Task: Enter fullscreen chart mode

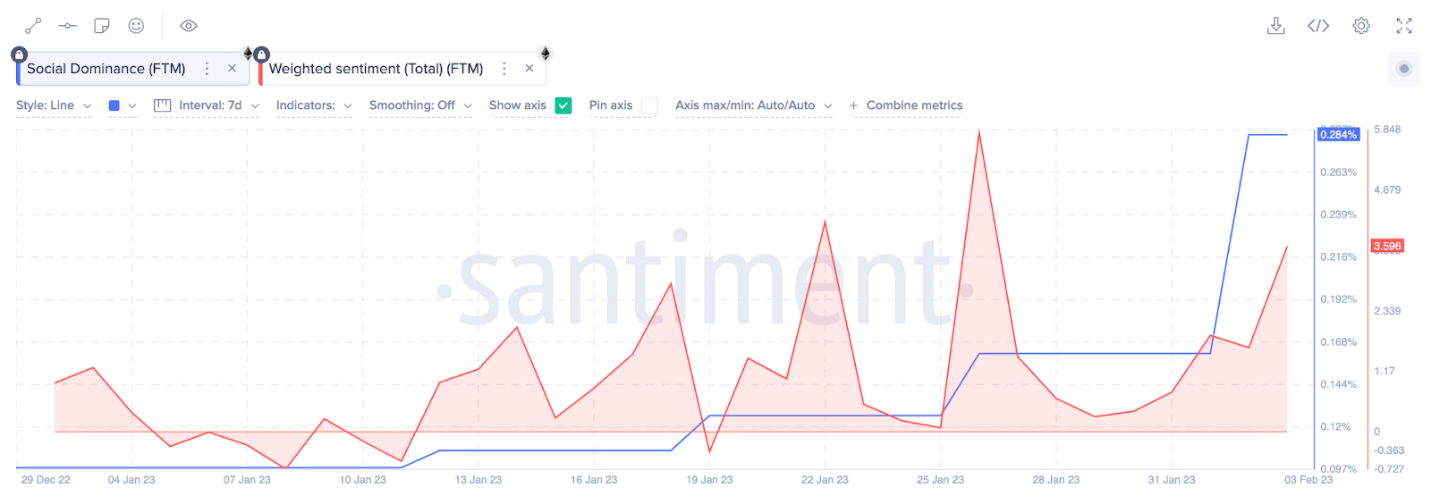Action: [x=1404, y=26]
